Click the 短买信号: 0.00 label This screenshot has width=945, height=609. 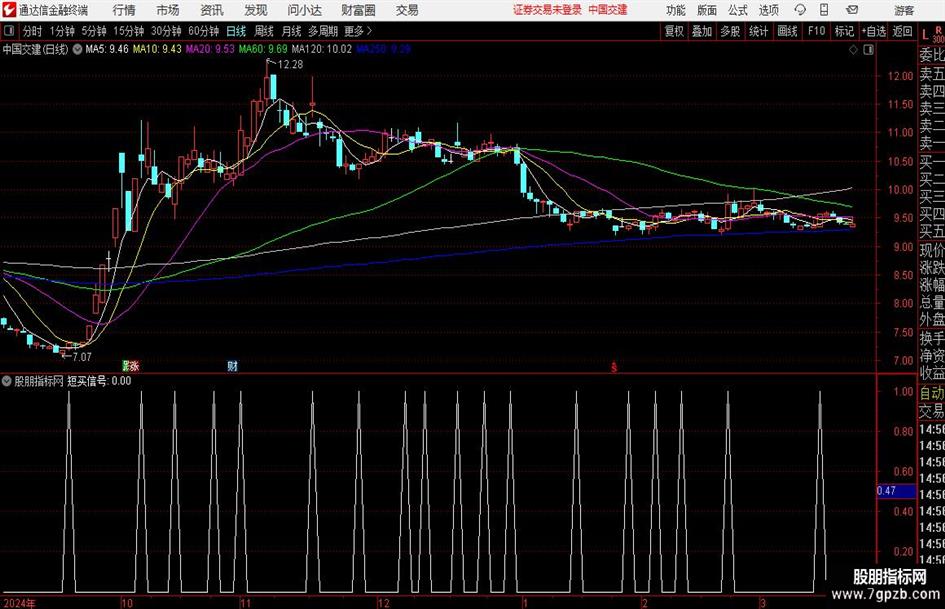pyautogui.click(x=99, y=381)
